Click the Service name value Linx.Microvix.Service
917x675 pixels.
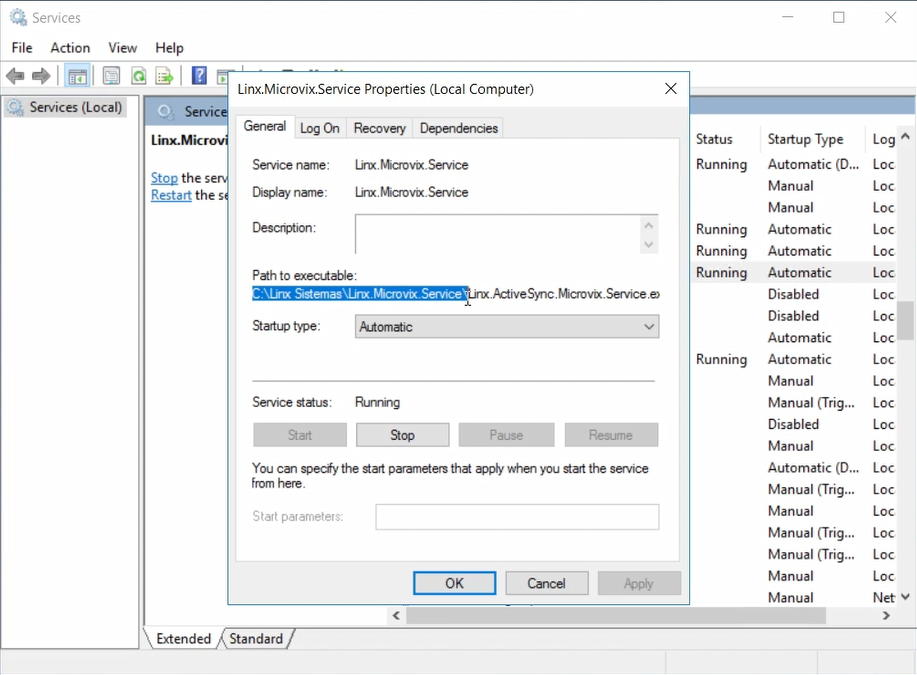412,165
